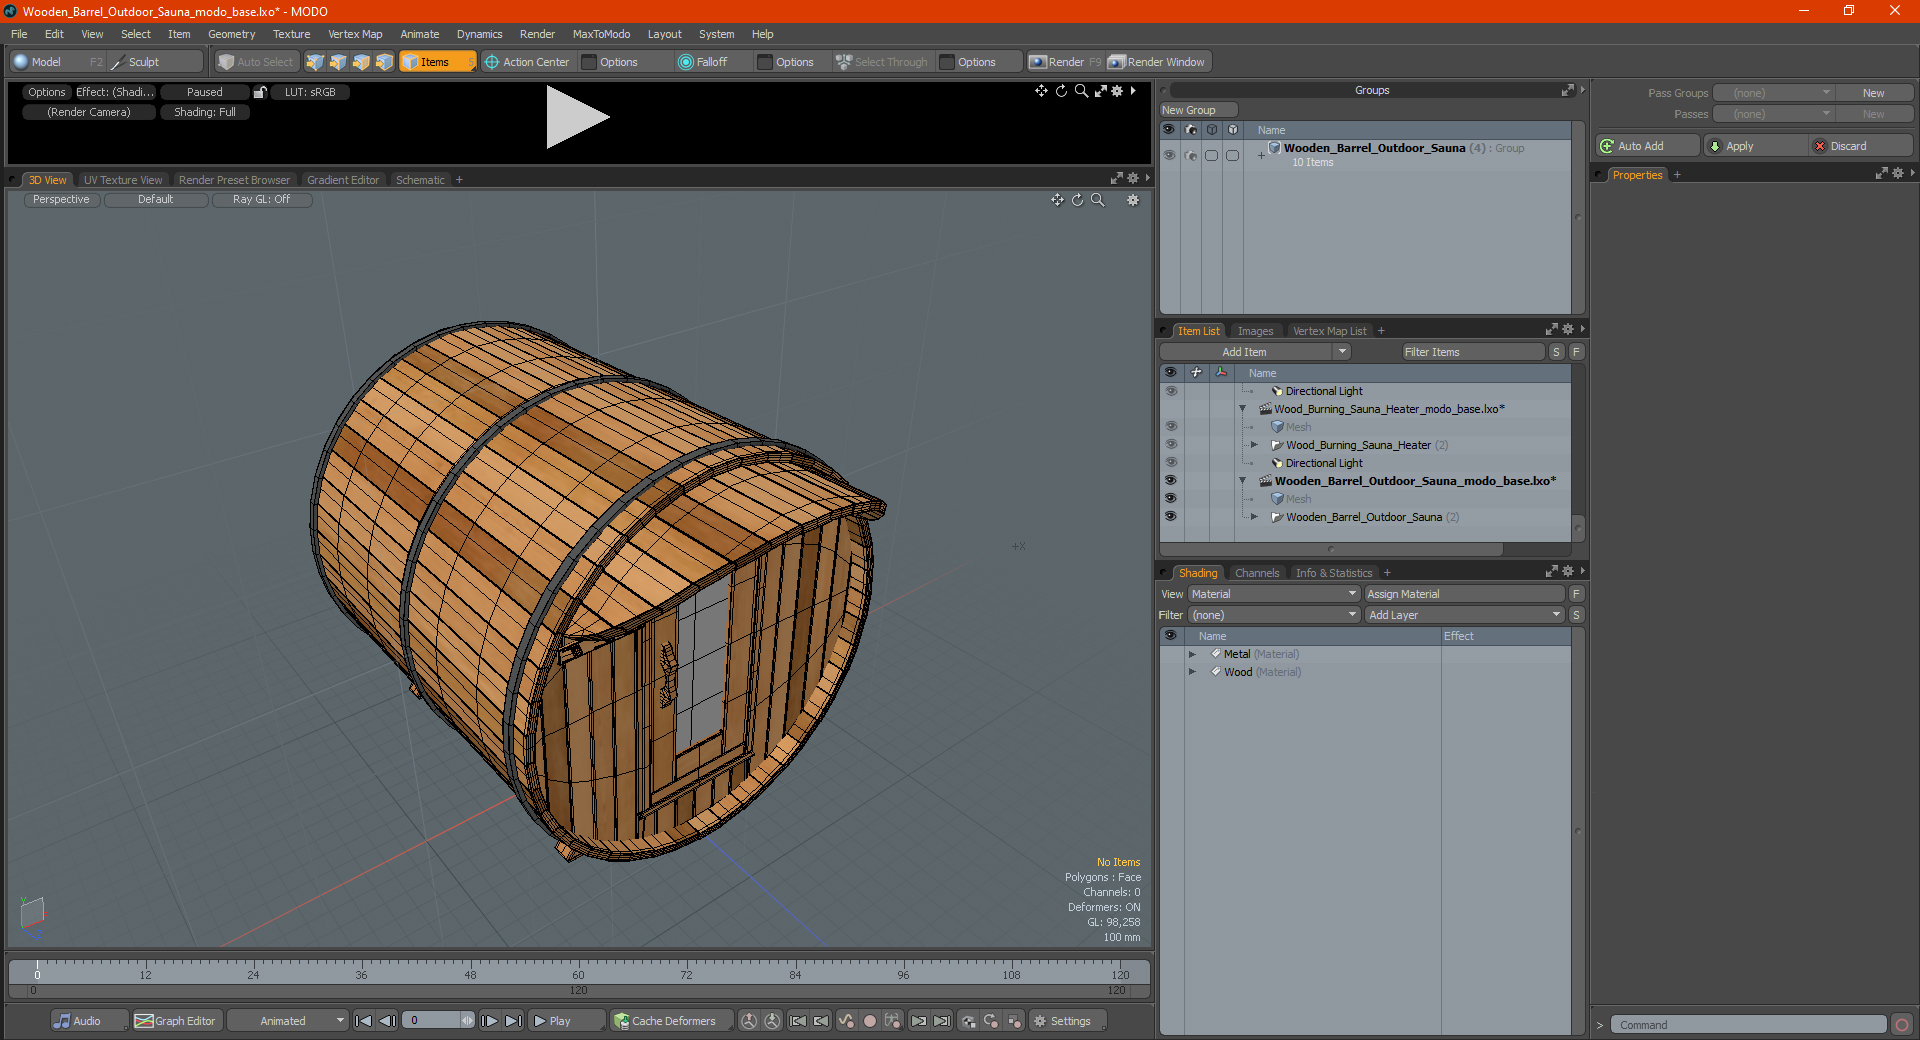The width and height of the screenshot is (1920, 1040).
Task: Switch to Vertices selection mode icon
Action: [315, 62]
